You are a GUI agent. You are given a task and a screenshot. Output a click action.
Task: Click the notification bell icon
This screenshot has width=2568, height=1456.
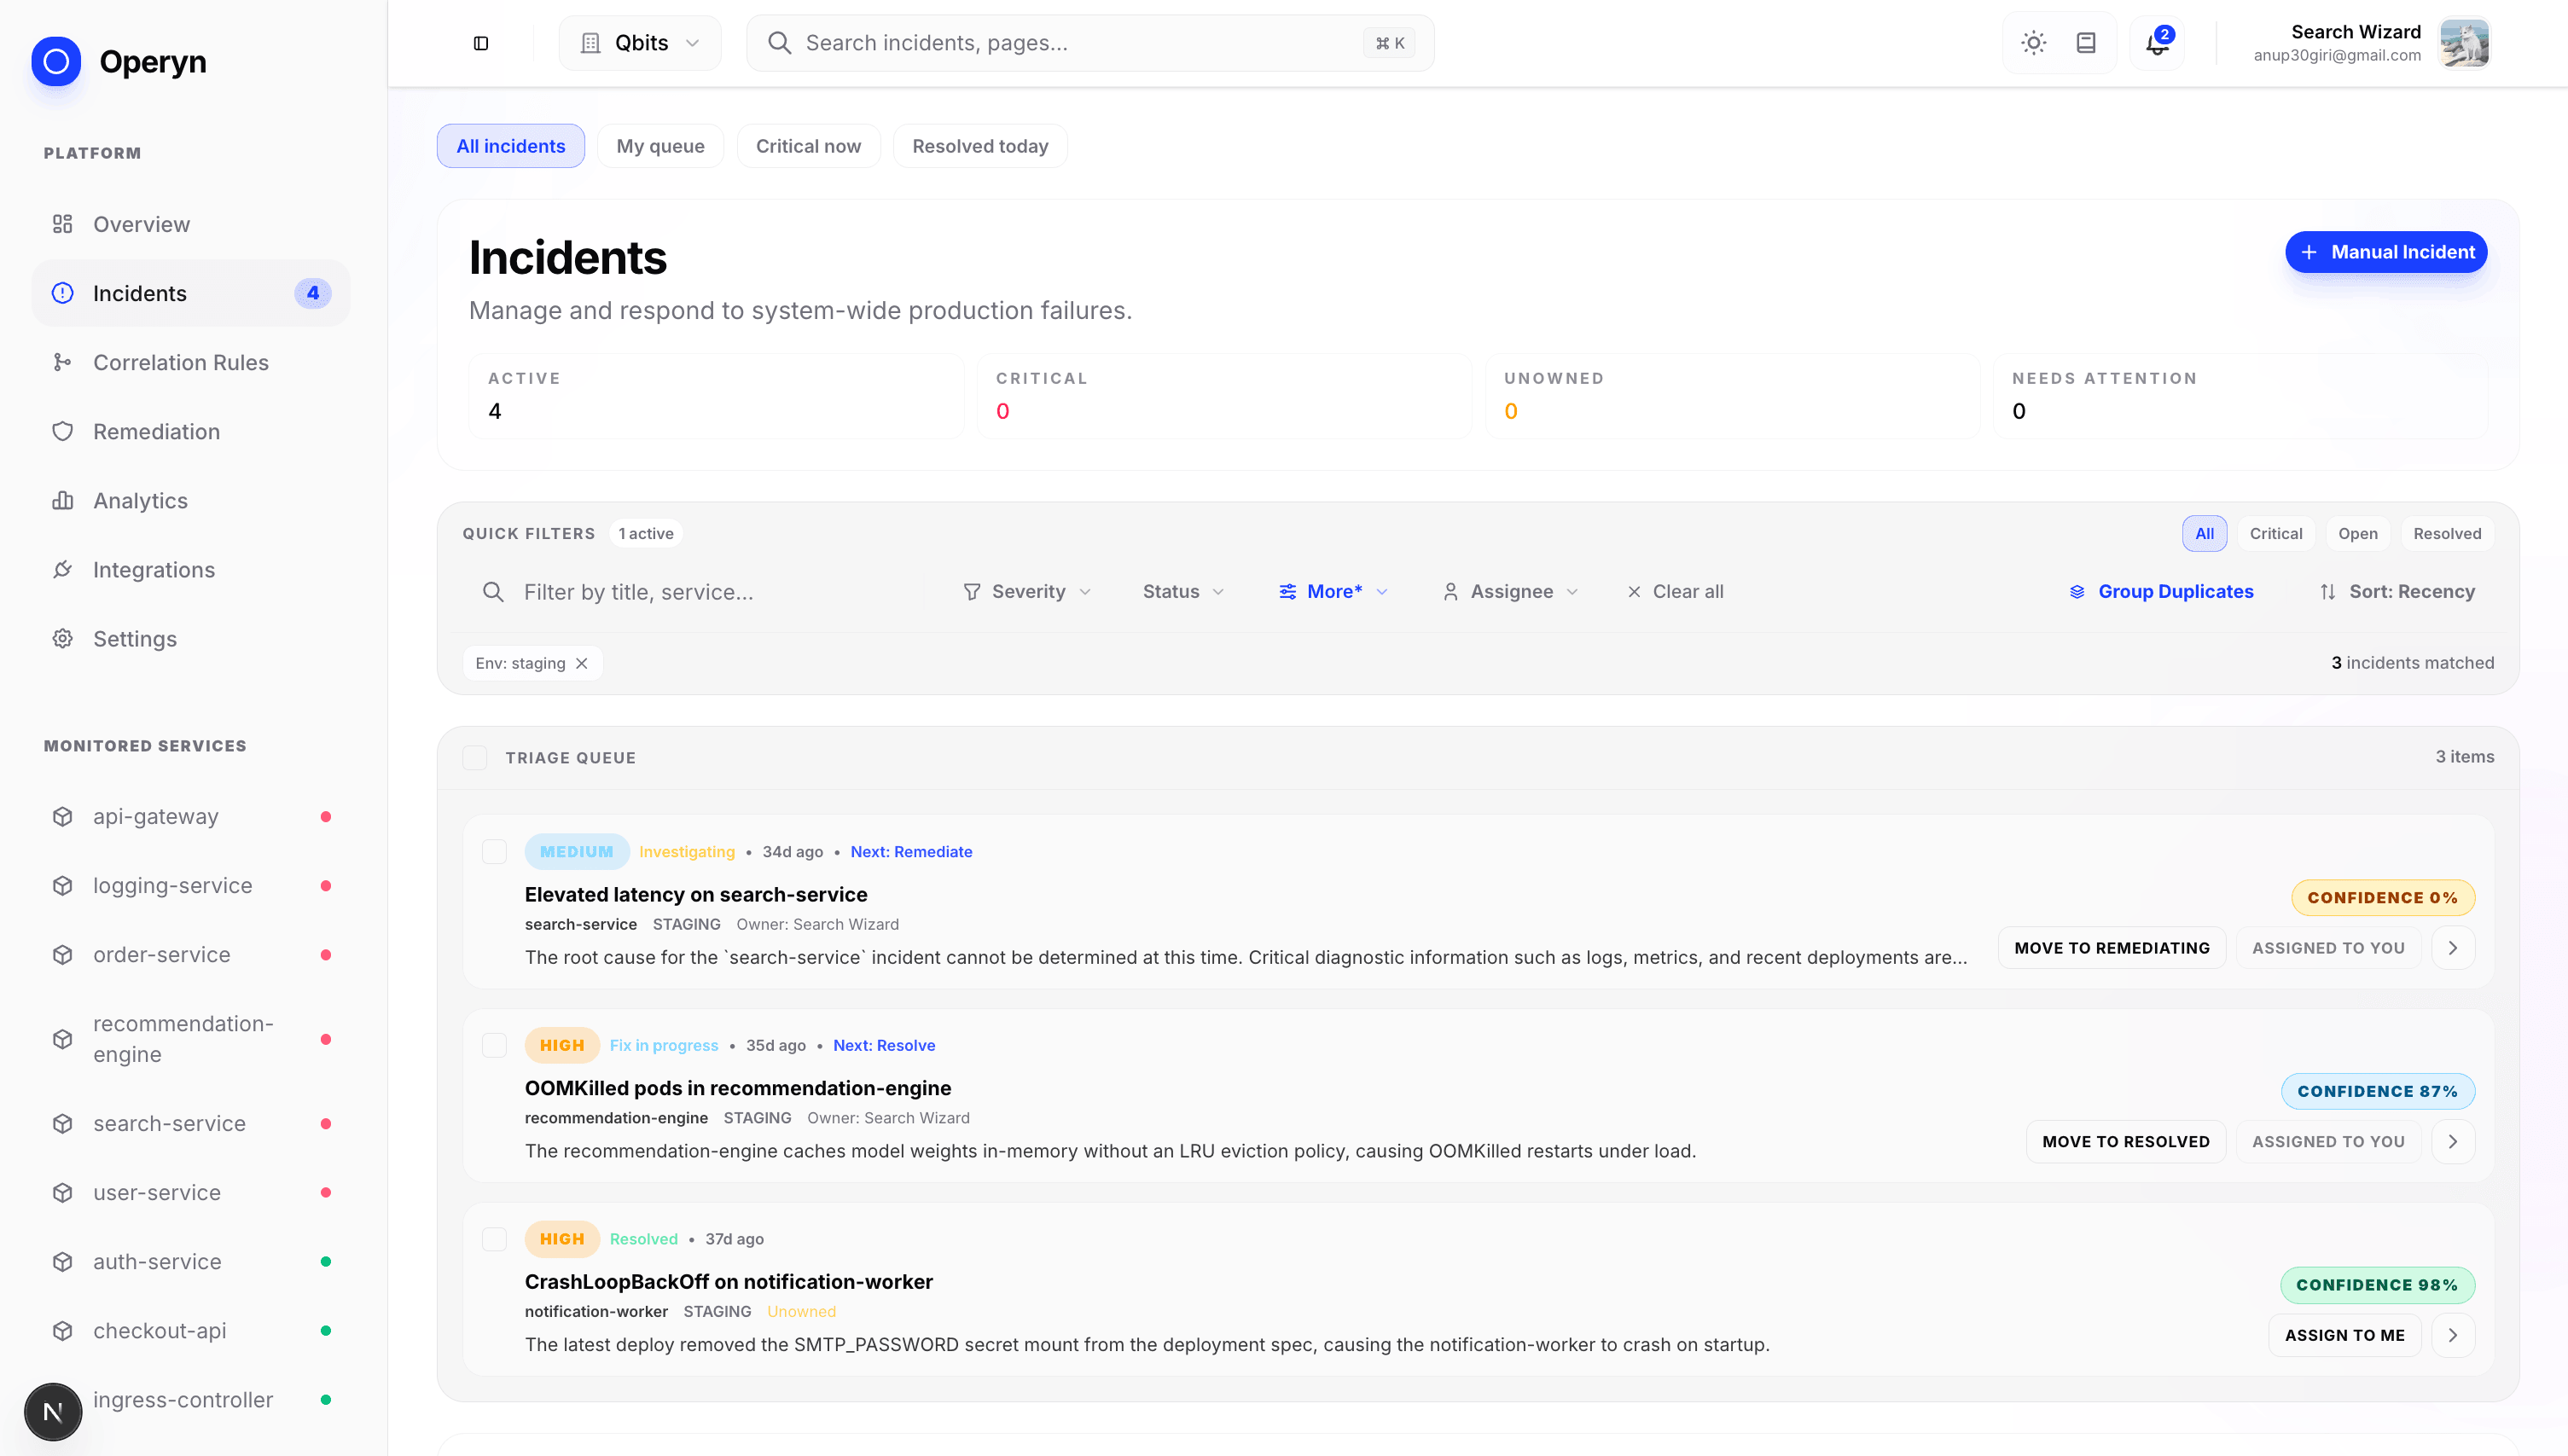[x=2155, y=43]
